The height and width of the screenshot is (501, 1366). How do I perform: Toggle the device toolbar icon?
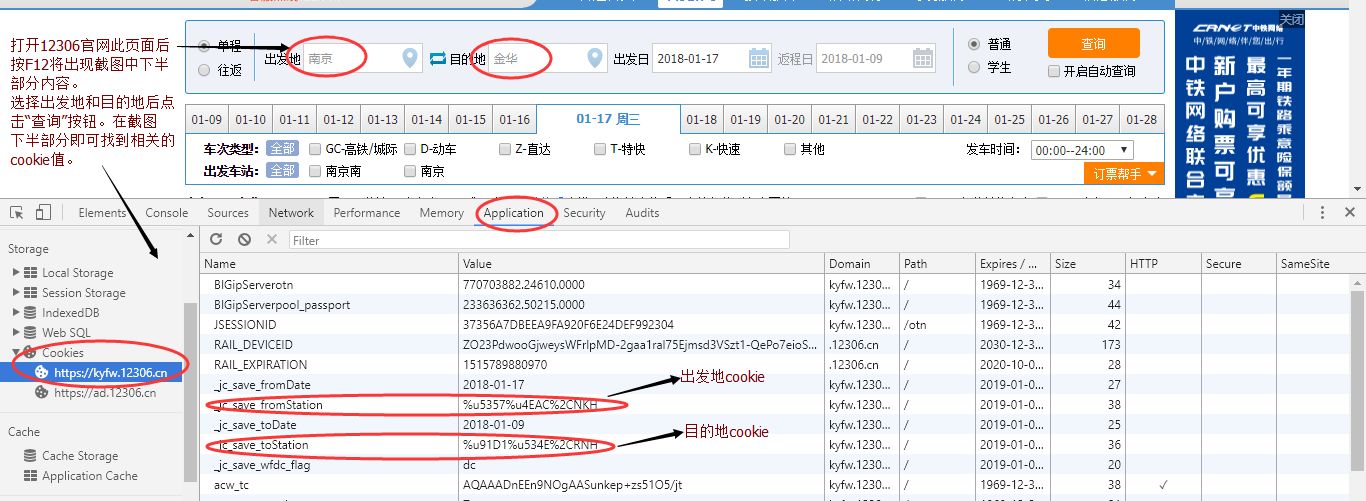coord(43,212)
